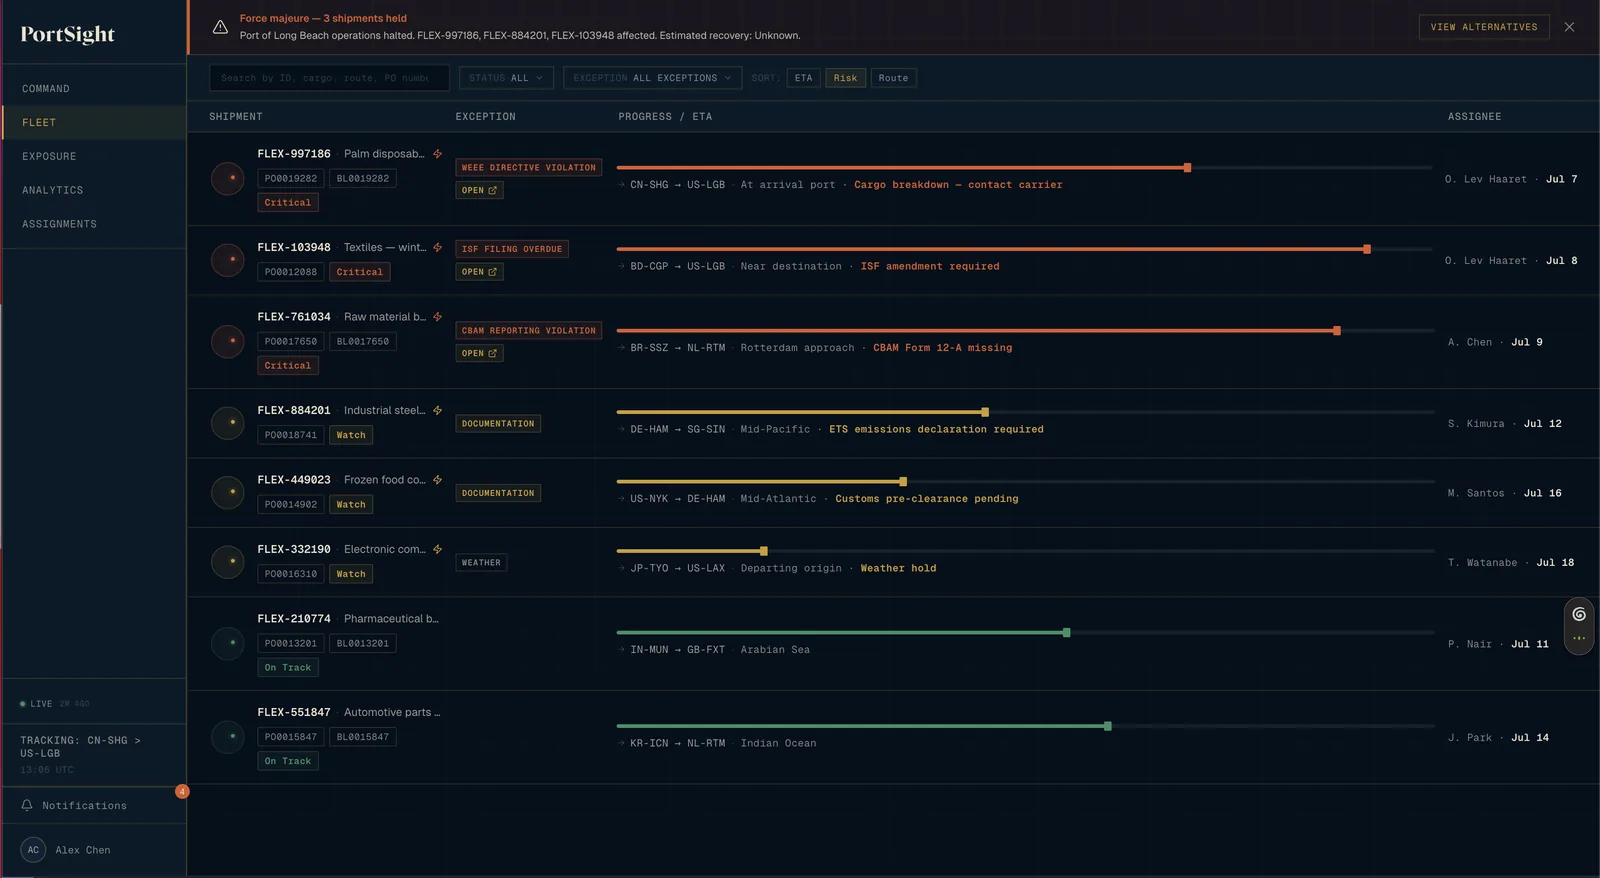Dismiss the force majeure banner with the X
The image size is (1600, 878).
pyautogui.click(x=1569, y=27)
